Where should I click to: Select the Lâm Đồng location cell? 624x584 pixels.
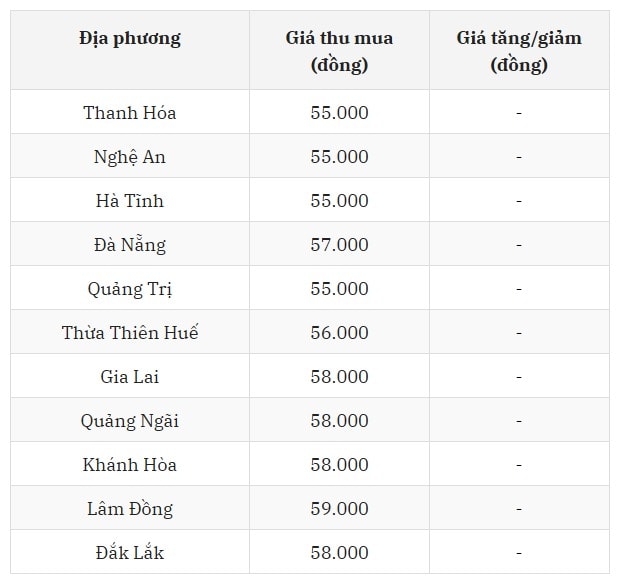tap(130, 509)
